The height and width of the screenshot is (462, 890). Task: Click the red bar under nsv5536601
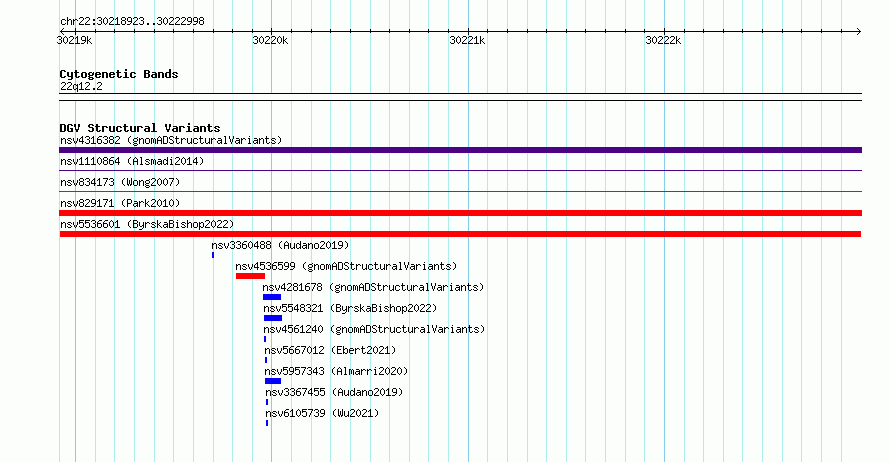coord(460,234)
